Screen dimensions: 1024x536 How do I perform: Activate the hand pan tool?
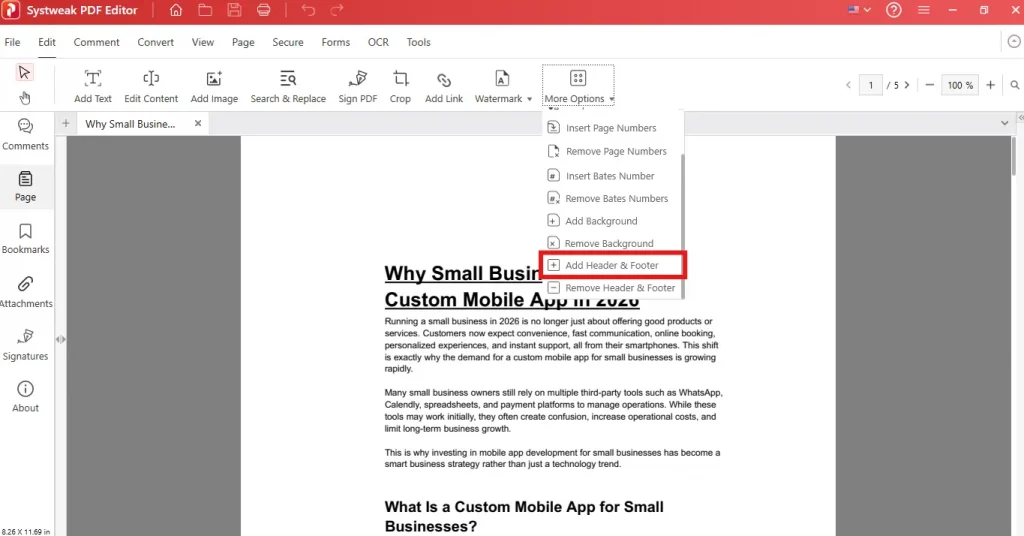tap(24, 98)
